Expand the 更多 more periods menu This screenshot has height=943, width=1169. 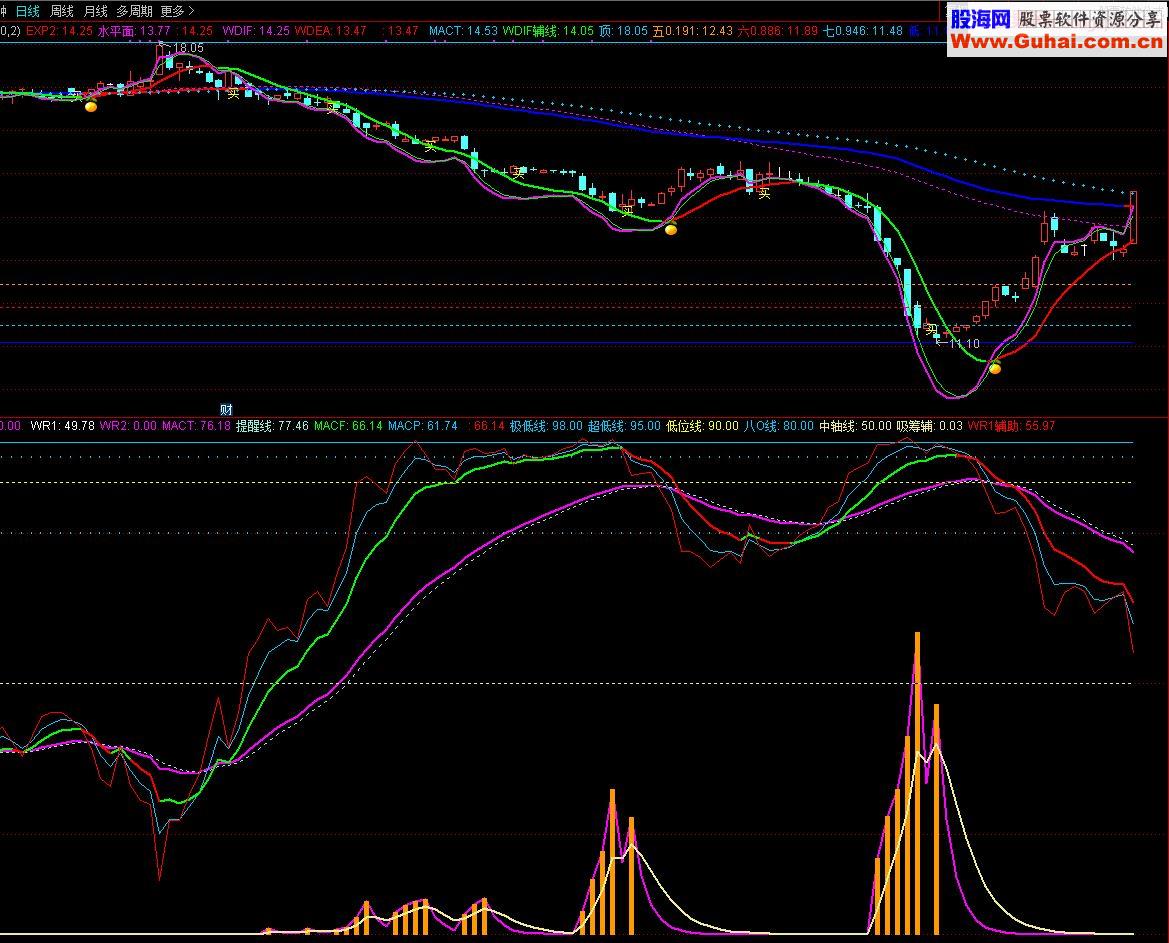(x=177, y=11)
